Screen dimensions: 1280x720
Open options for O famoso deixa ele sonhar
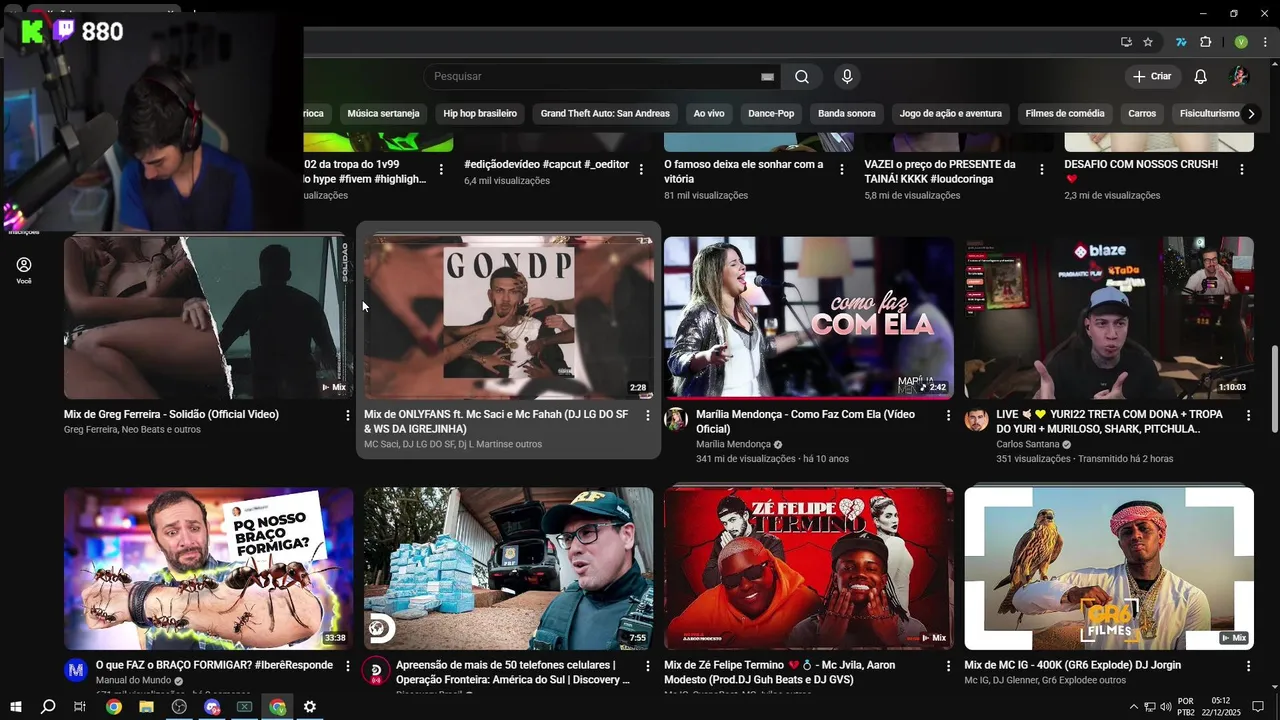[842, 170]
